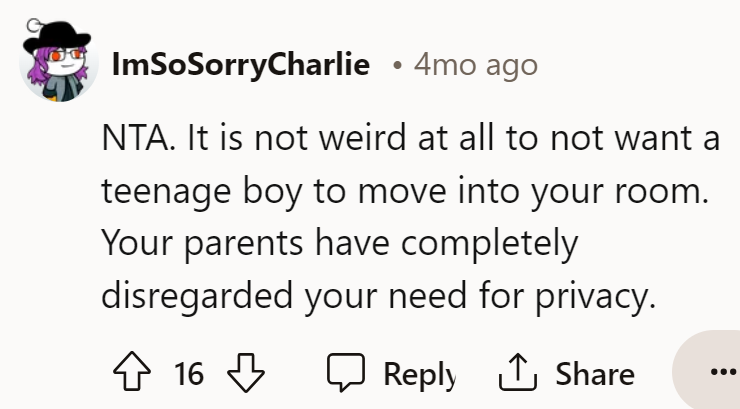Click the word 'NTA' in the comment

(x=135, y=138)
